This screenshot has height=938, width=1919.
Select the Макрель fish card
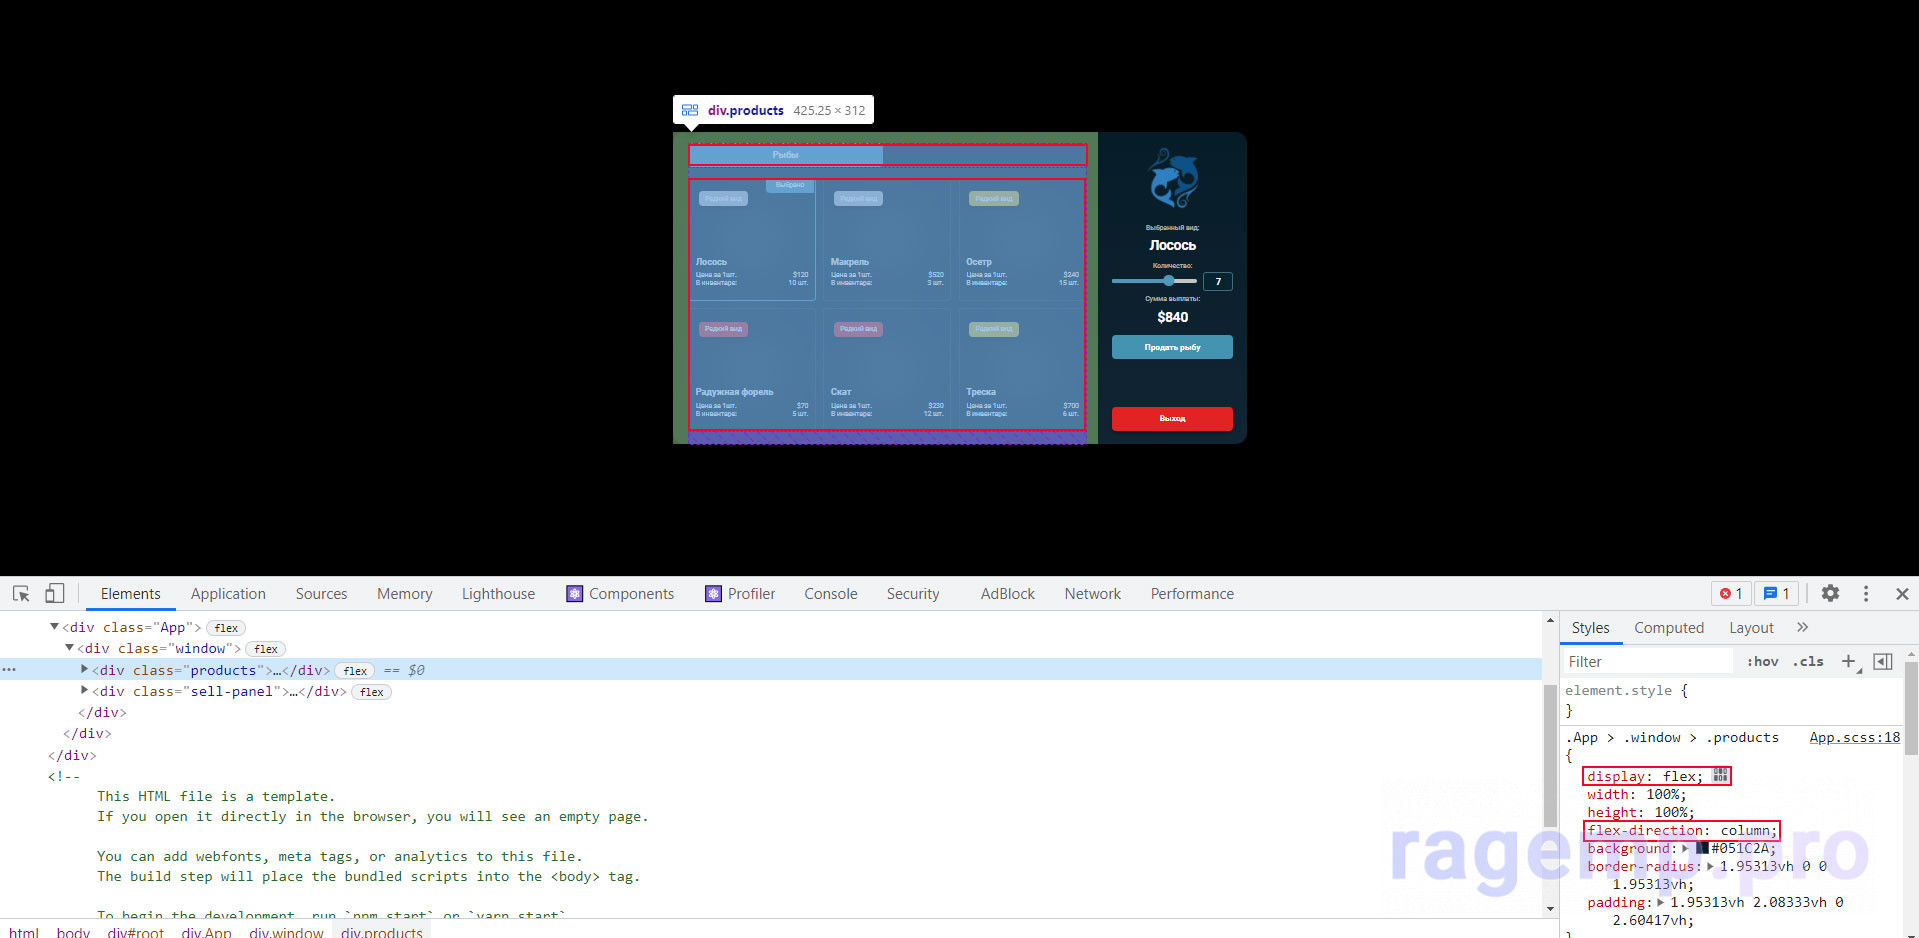coord(886,240)
